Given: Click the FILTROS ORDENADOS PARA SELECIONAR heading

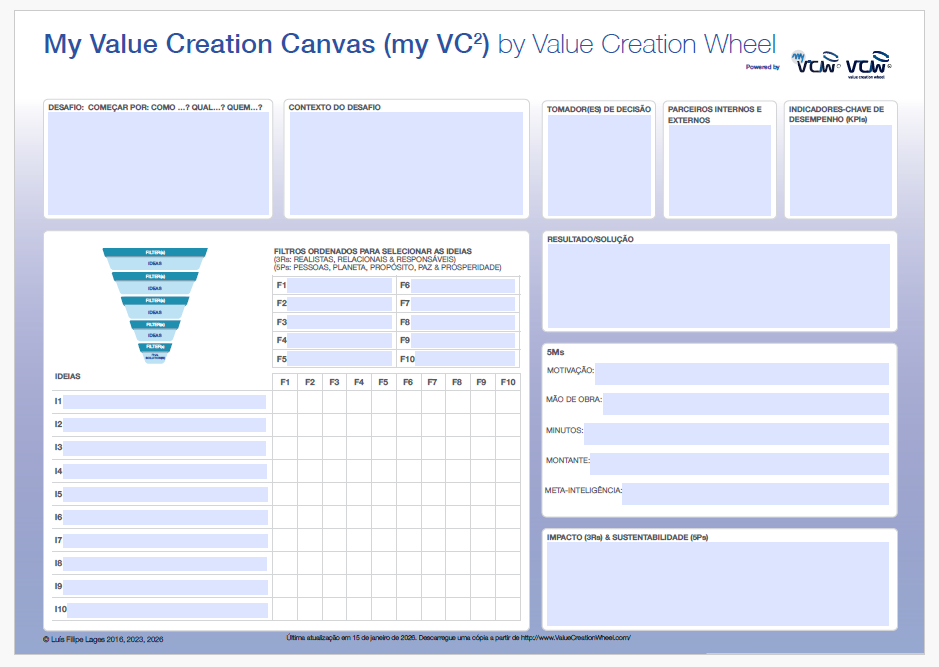Looking at the screenshot, I should (372, 251).
